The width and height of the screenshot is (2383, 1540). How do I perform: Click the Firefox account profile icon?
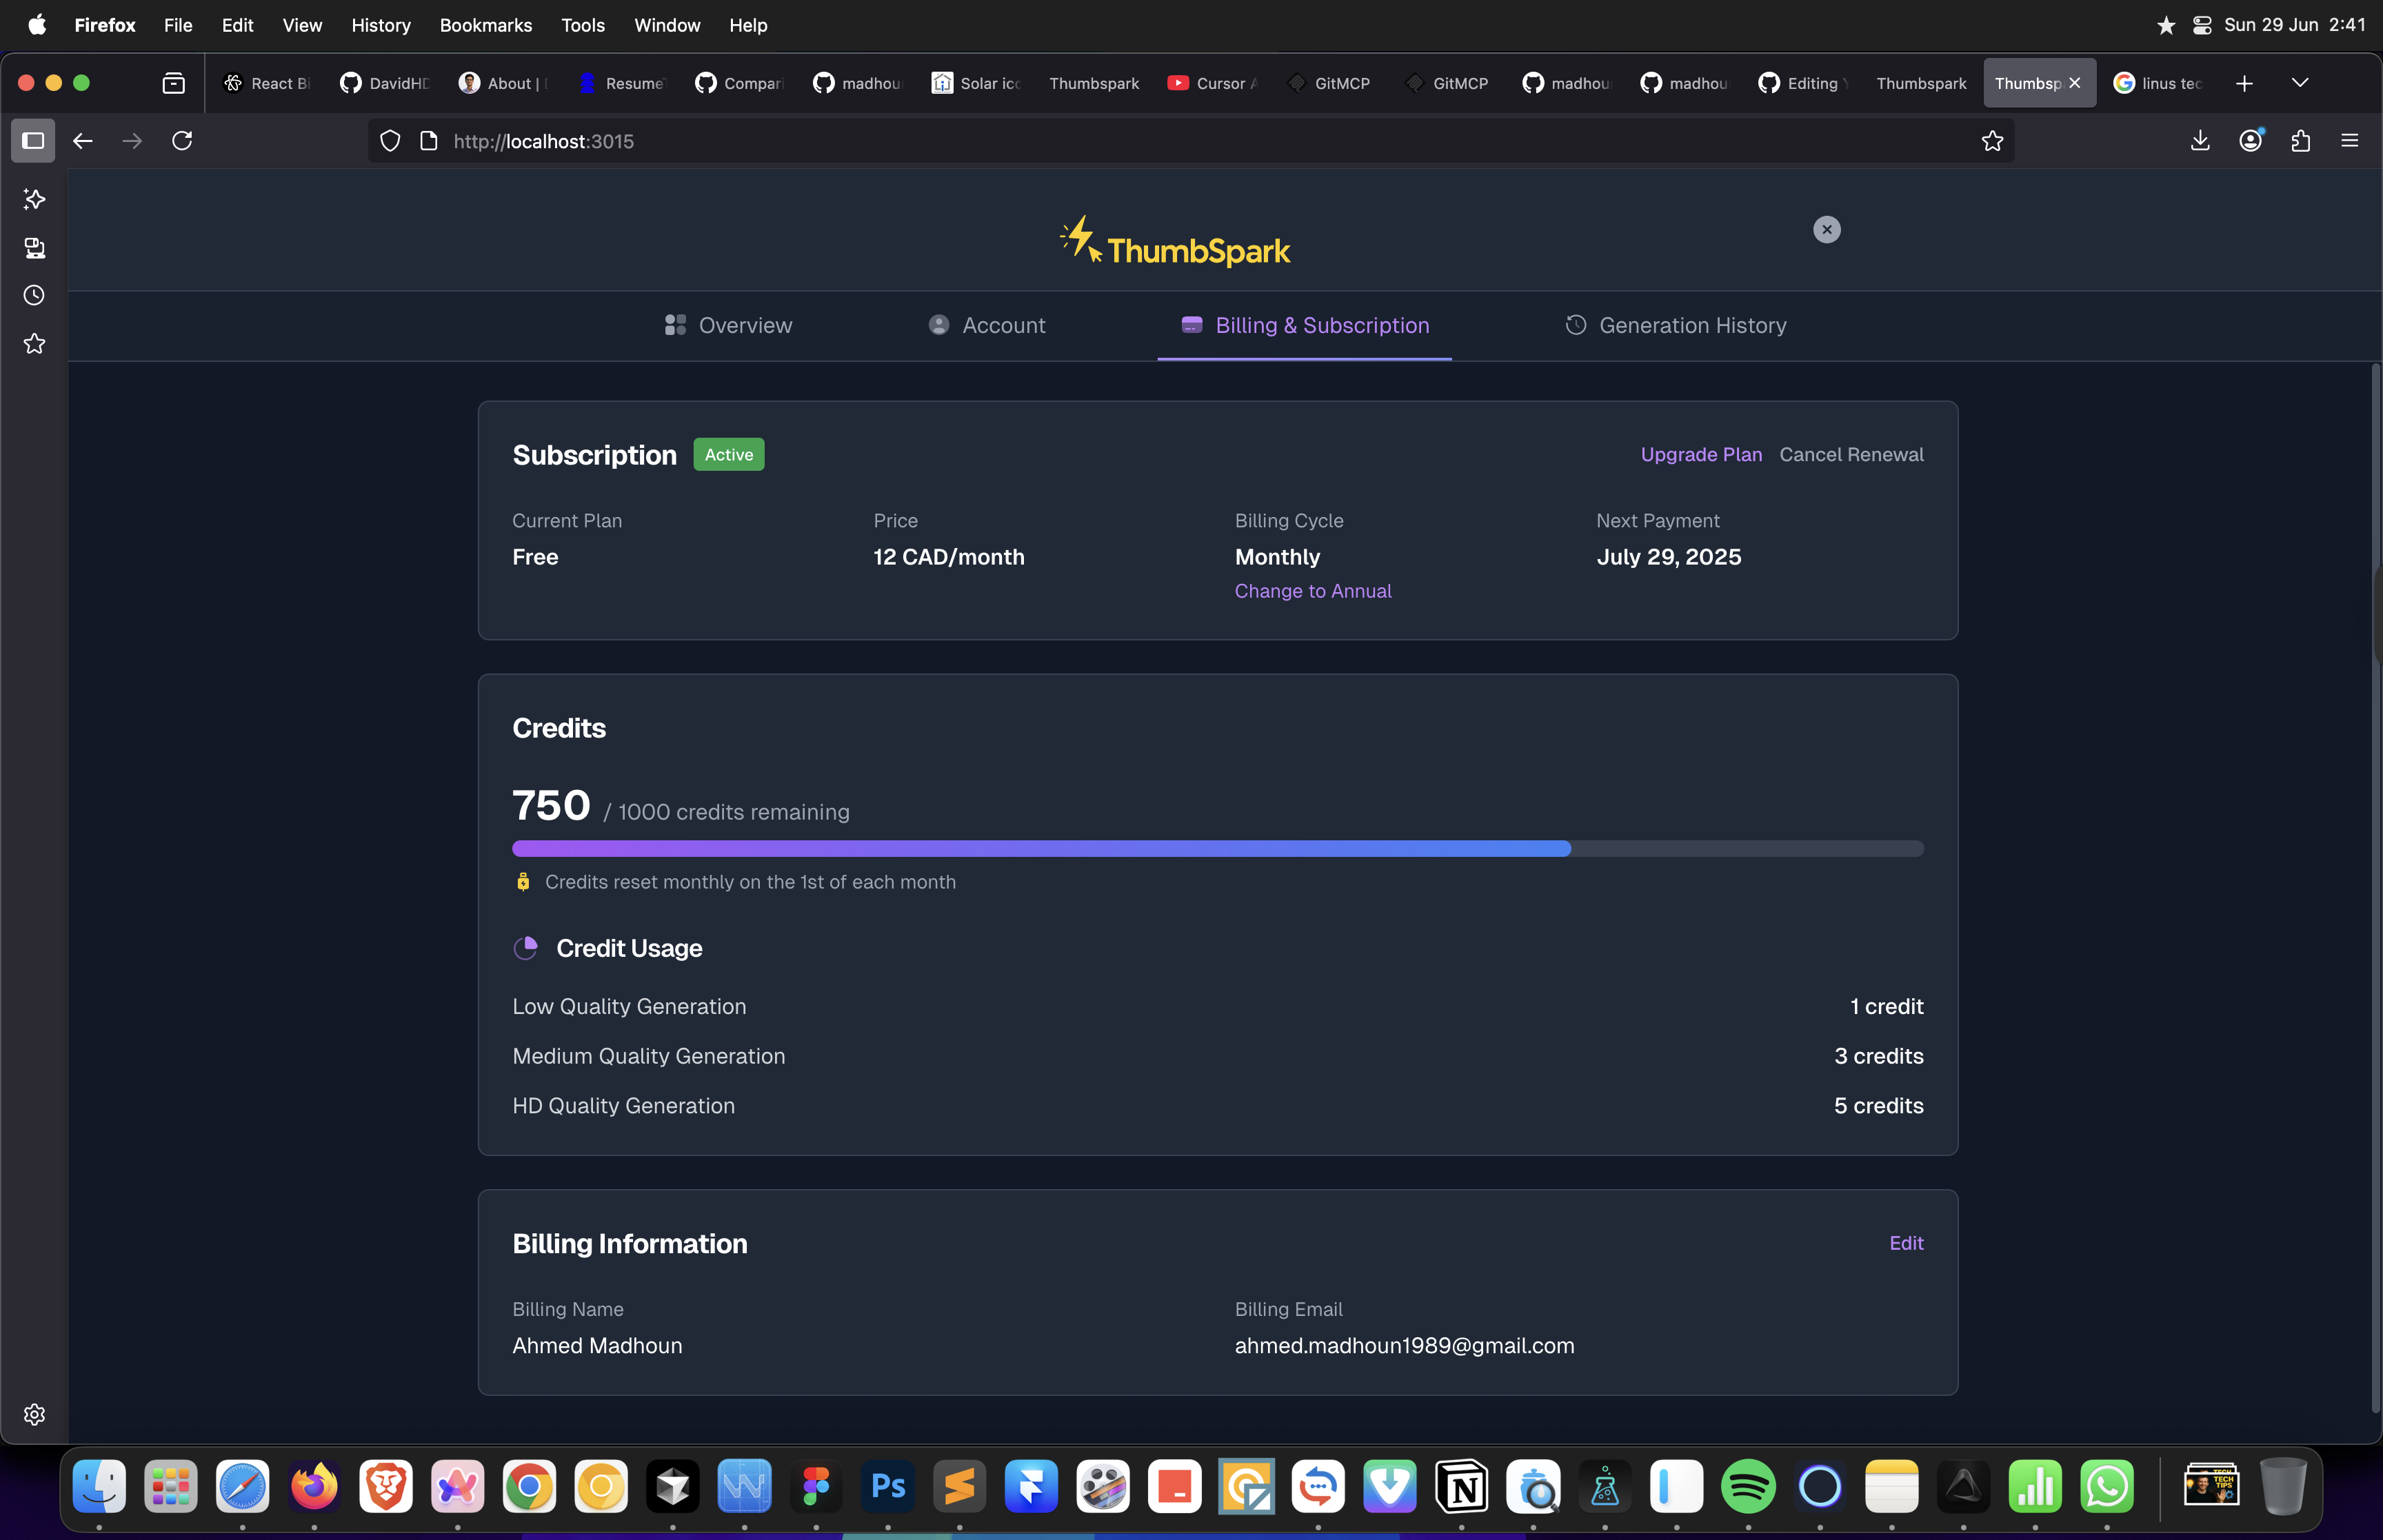(2250, 141)
